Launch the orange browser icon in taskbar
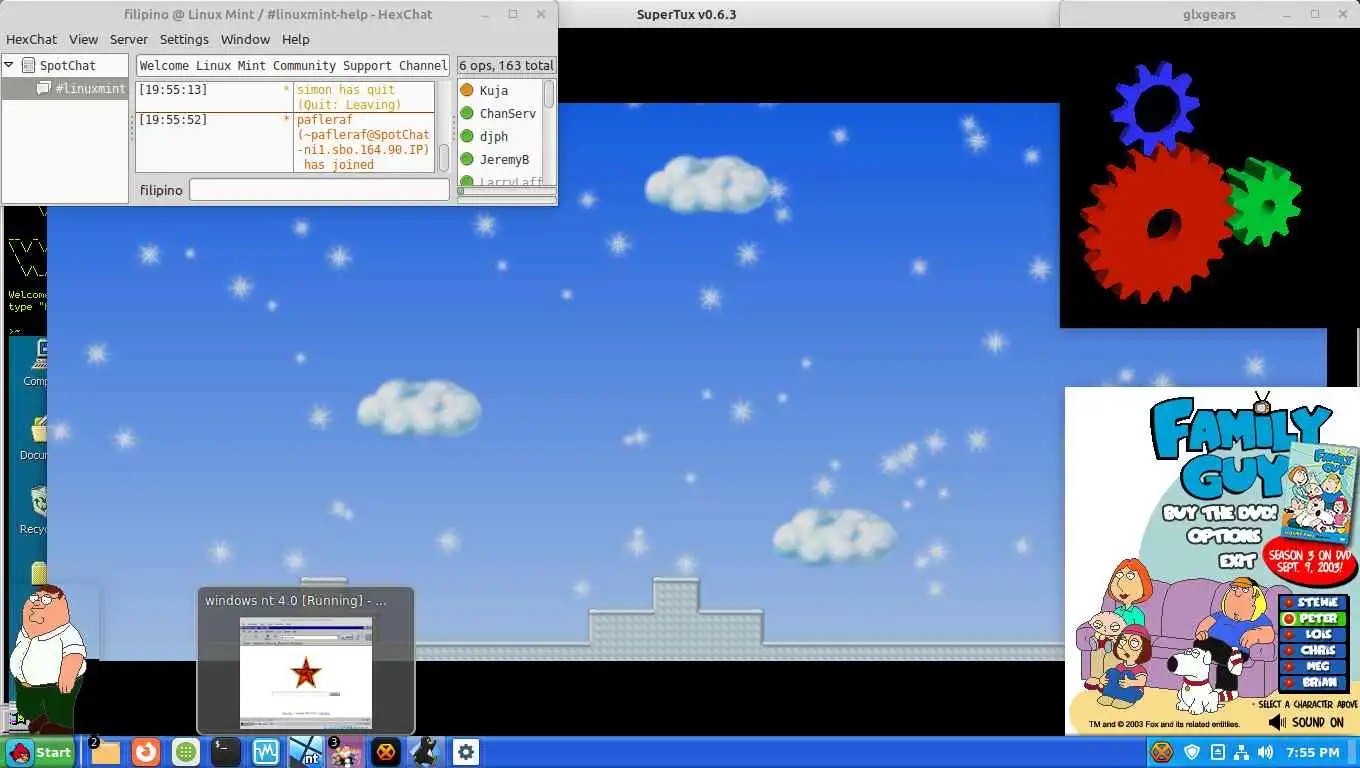Image resolution: width=1360 pixels, height=768 pixels. [146, 752]
